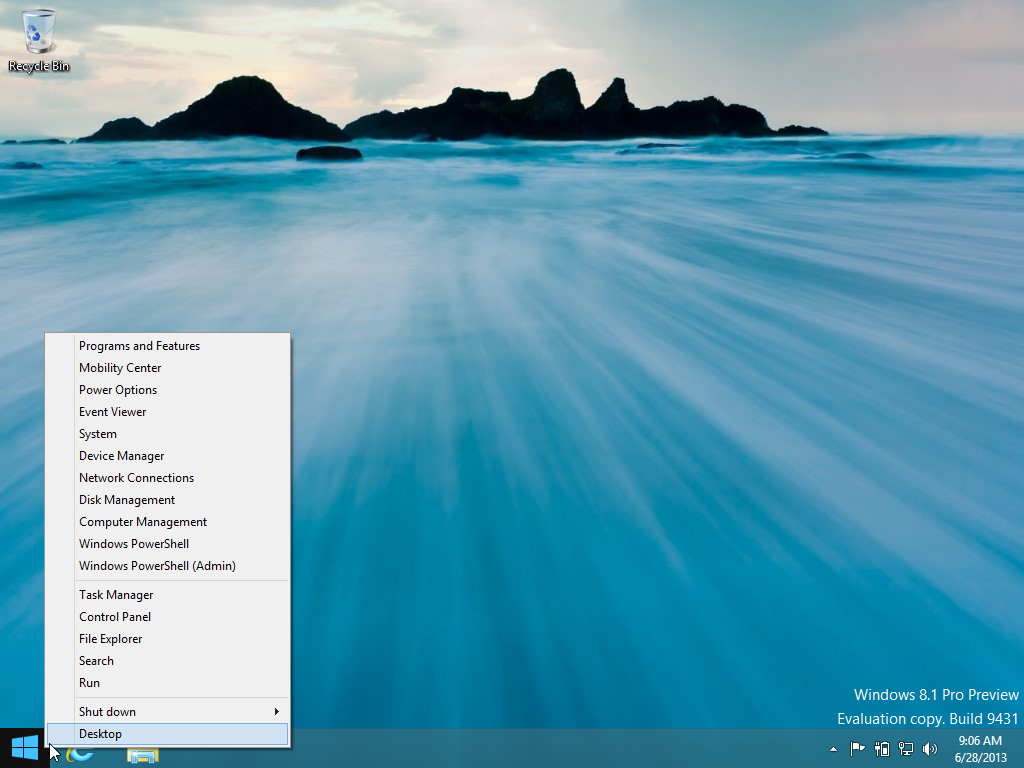The width and height of the screenshot is (1024, 768).
Task: Select Disk Management from the menu
Action: coord(127,500)
